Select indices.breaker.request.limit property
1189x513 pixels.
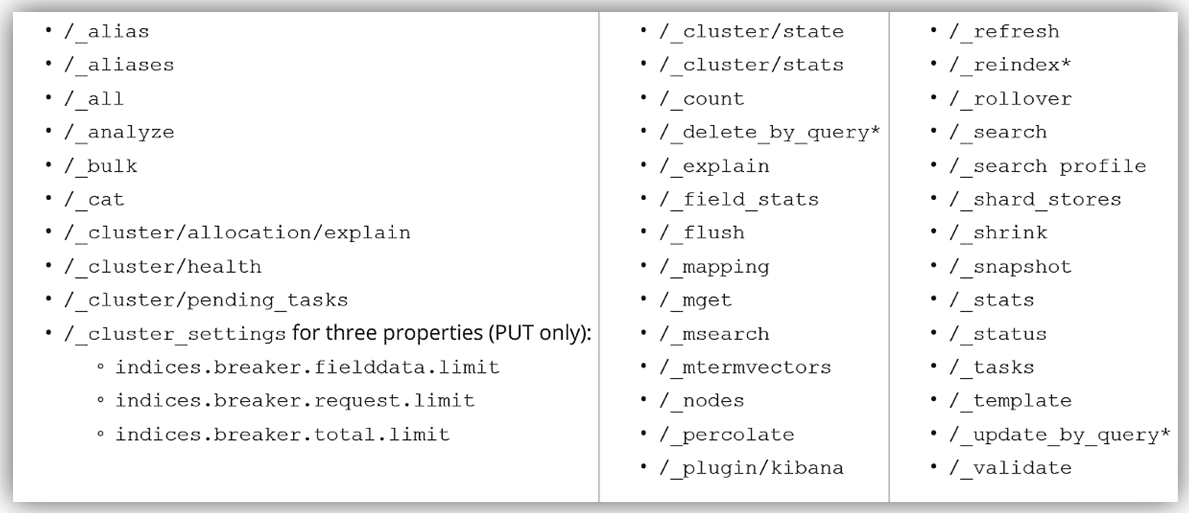[x=295, y=401]
